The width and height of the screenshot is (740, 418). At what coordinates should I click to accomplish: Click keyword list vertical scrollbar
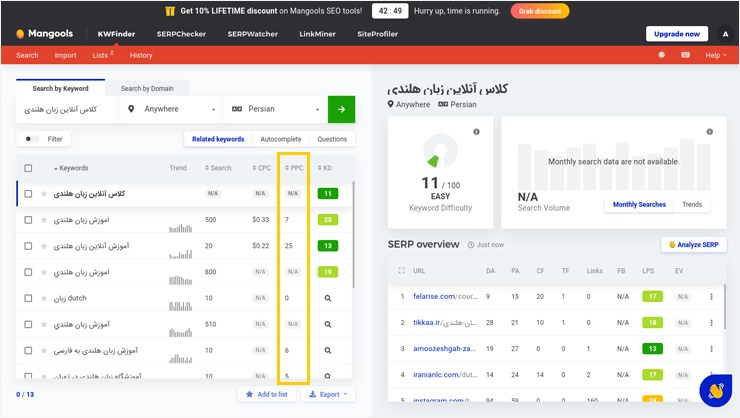353,234
